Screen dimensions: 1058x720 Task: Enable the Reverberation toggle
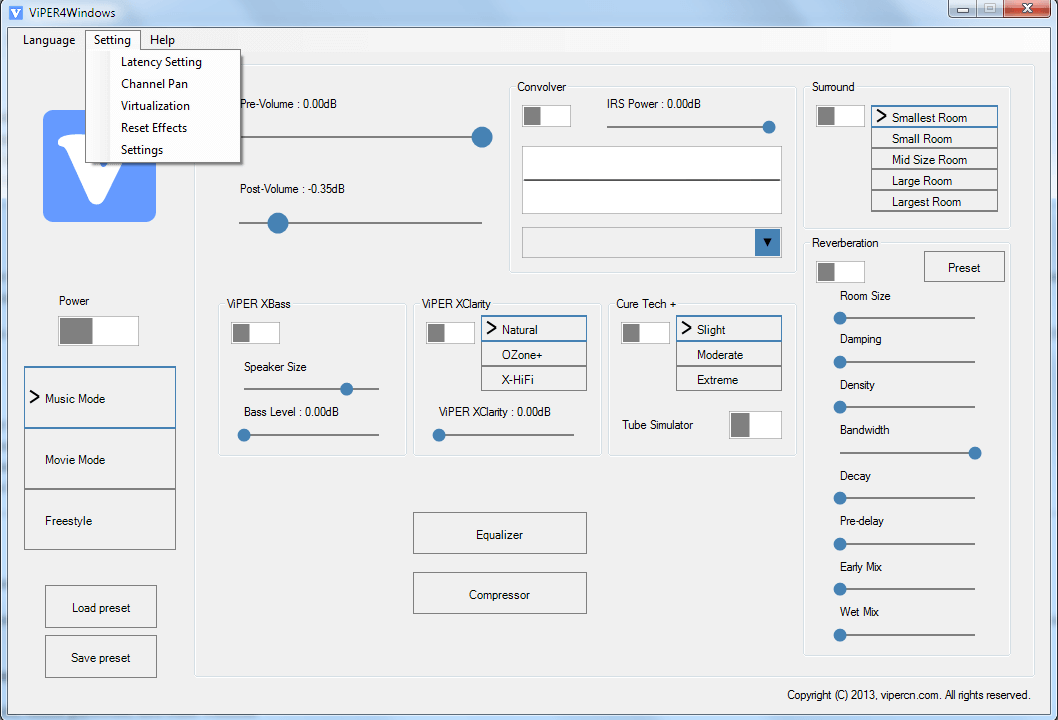(840, 272)
